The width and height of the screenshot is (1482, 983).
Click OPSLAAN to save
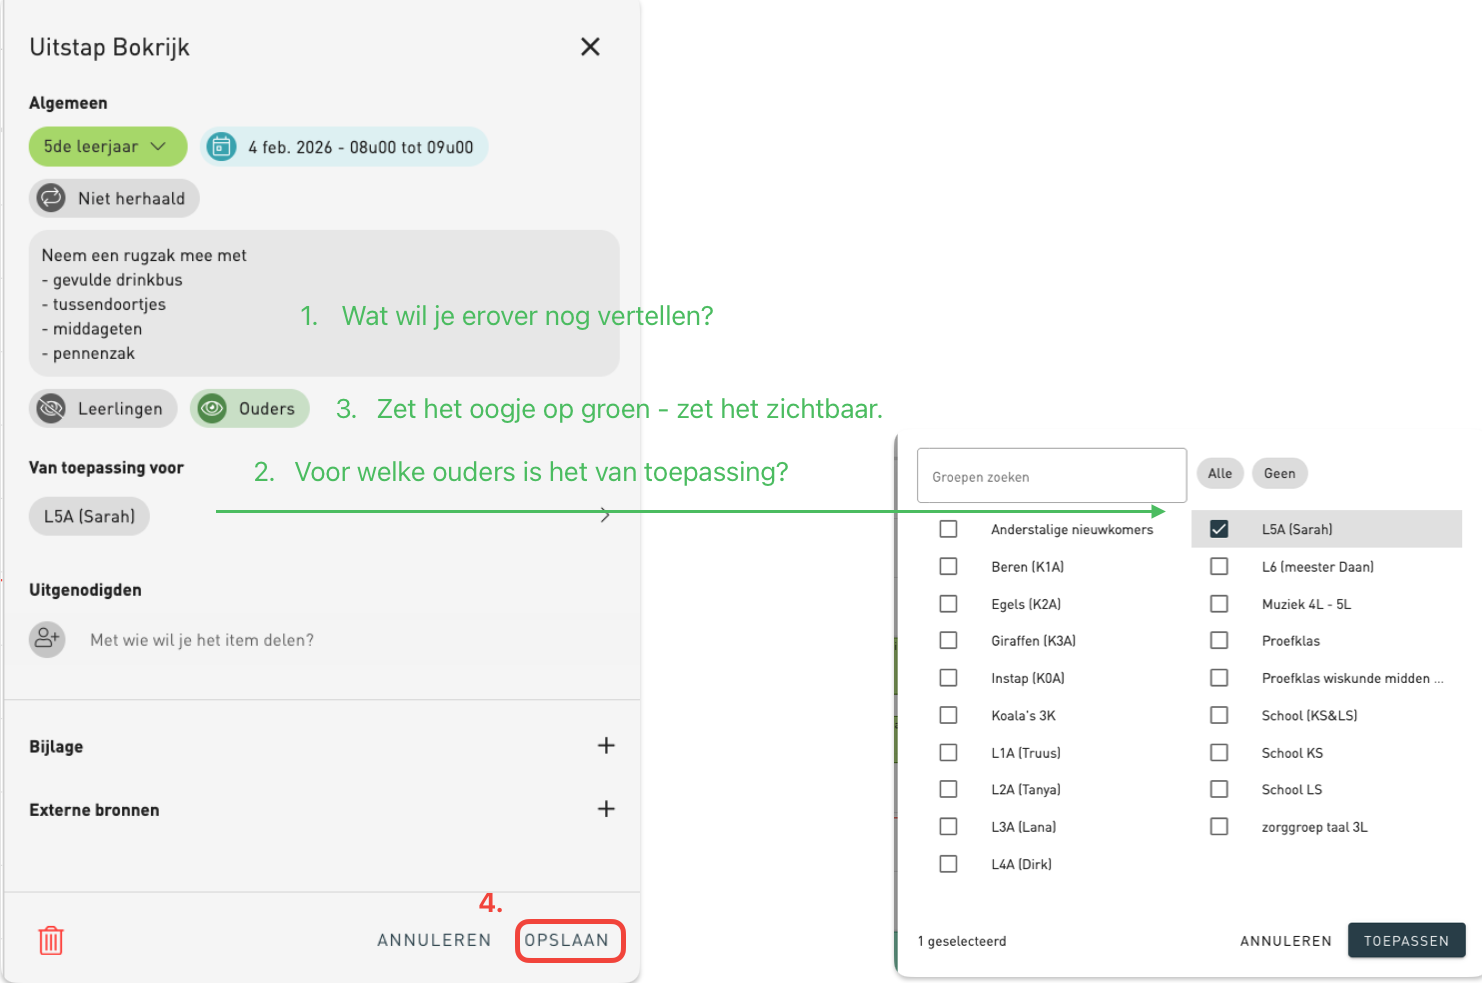pos(567,940)
